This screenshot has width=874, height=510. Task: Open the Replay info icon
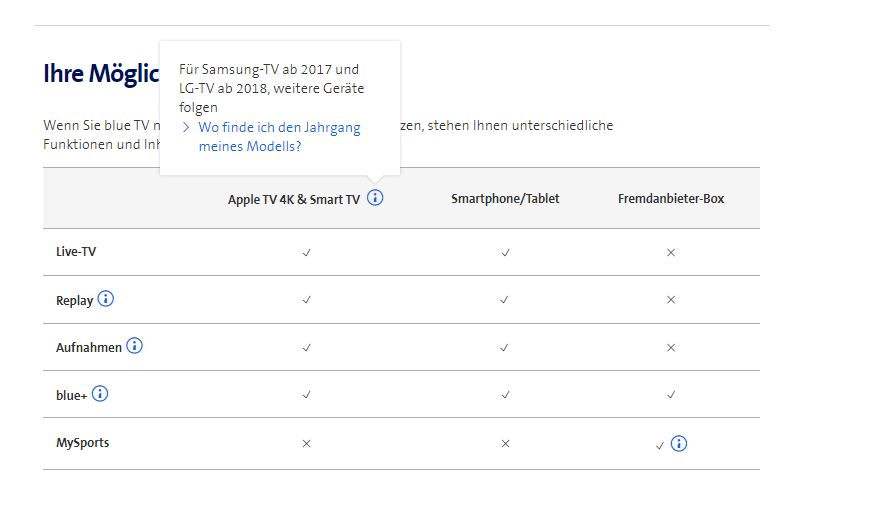click(x=106, y=299)
